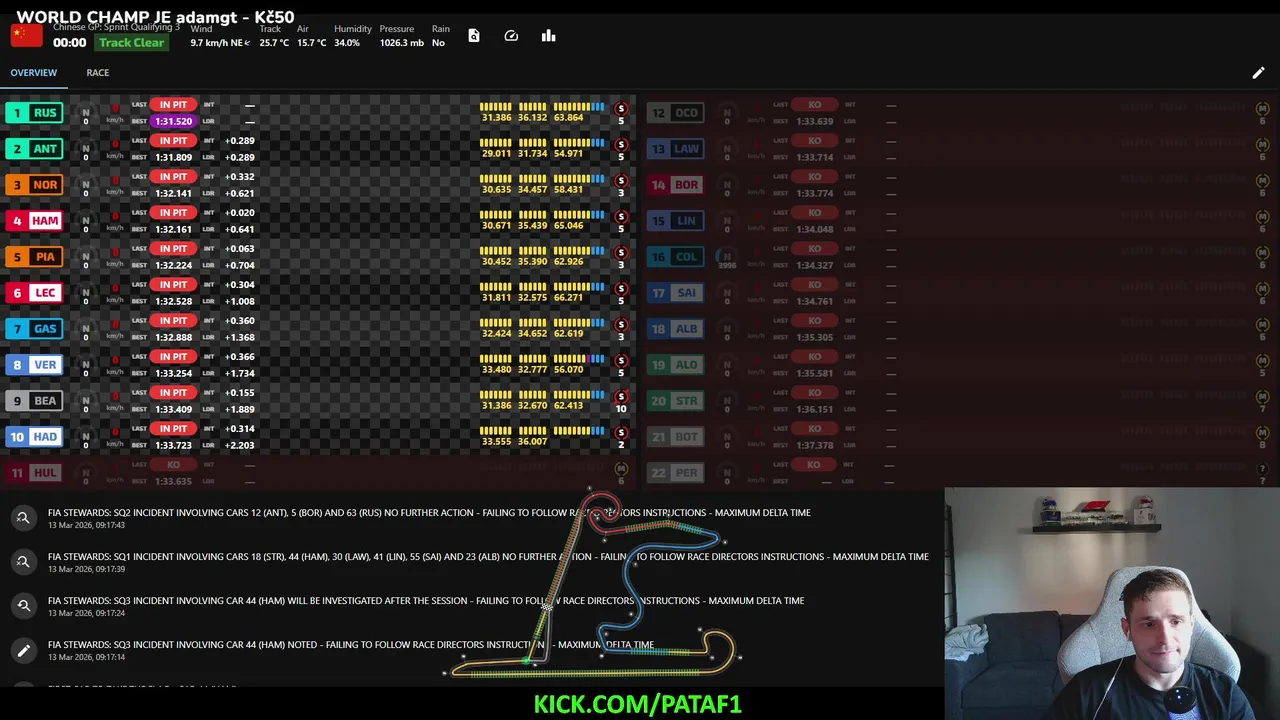
Task: Click the Chinese flag icon
Action: coord(26,36)
